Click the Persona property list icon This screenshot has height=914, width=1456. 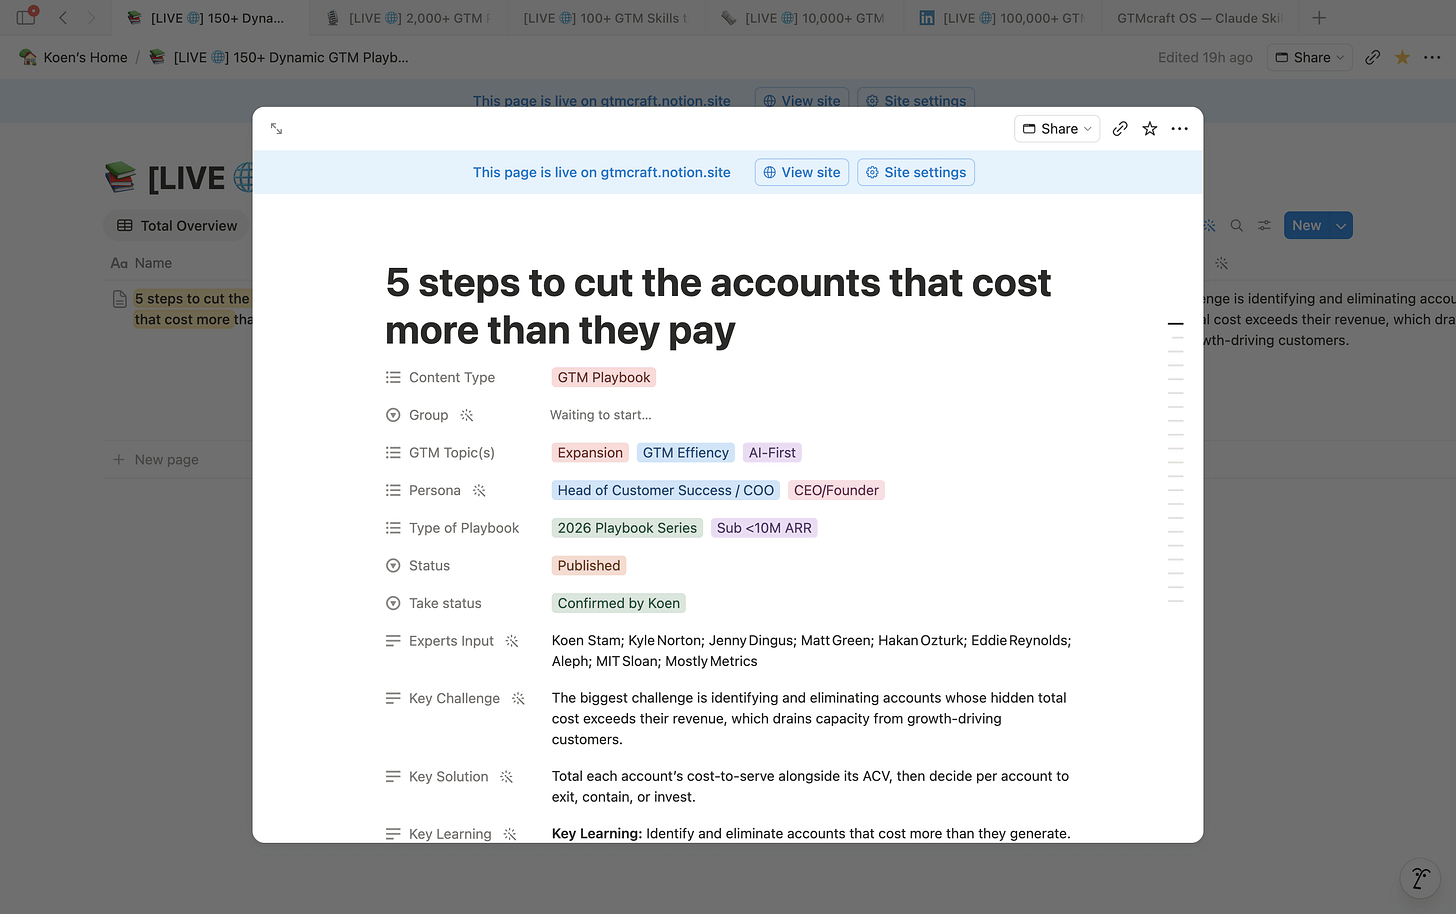(393, 490)
